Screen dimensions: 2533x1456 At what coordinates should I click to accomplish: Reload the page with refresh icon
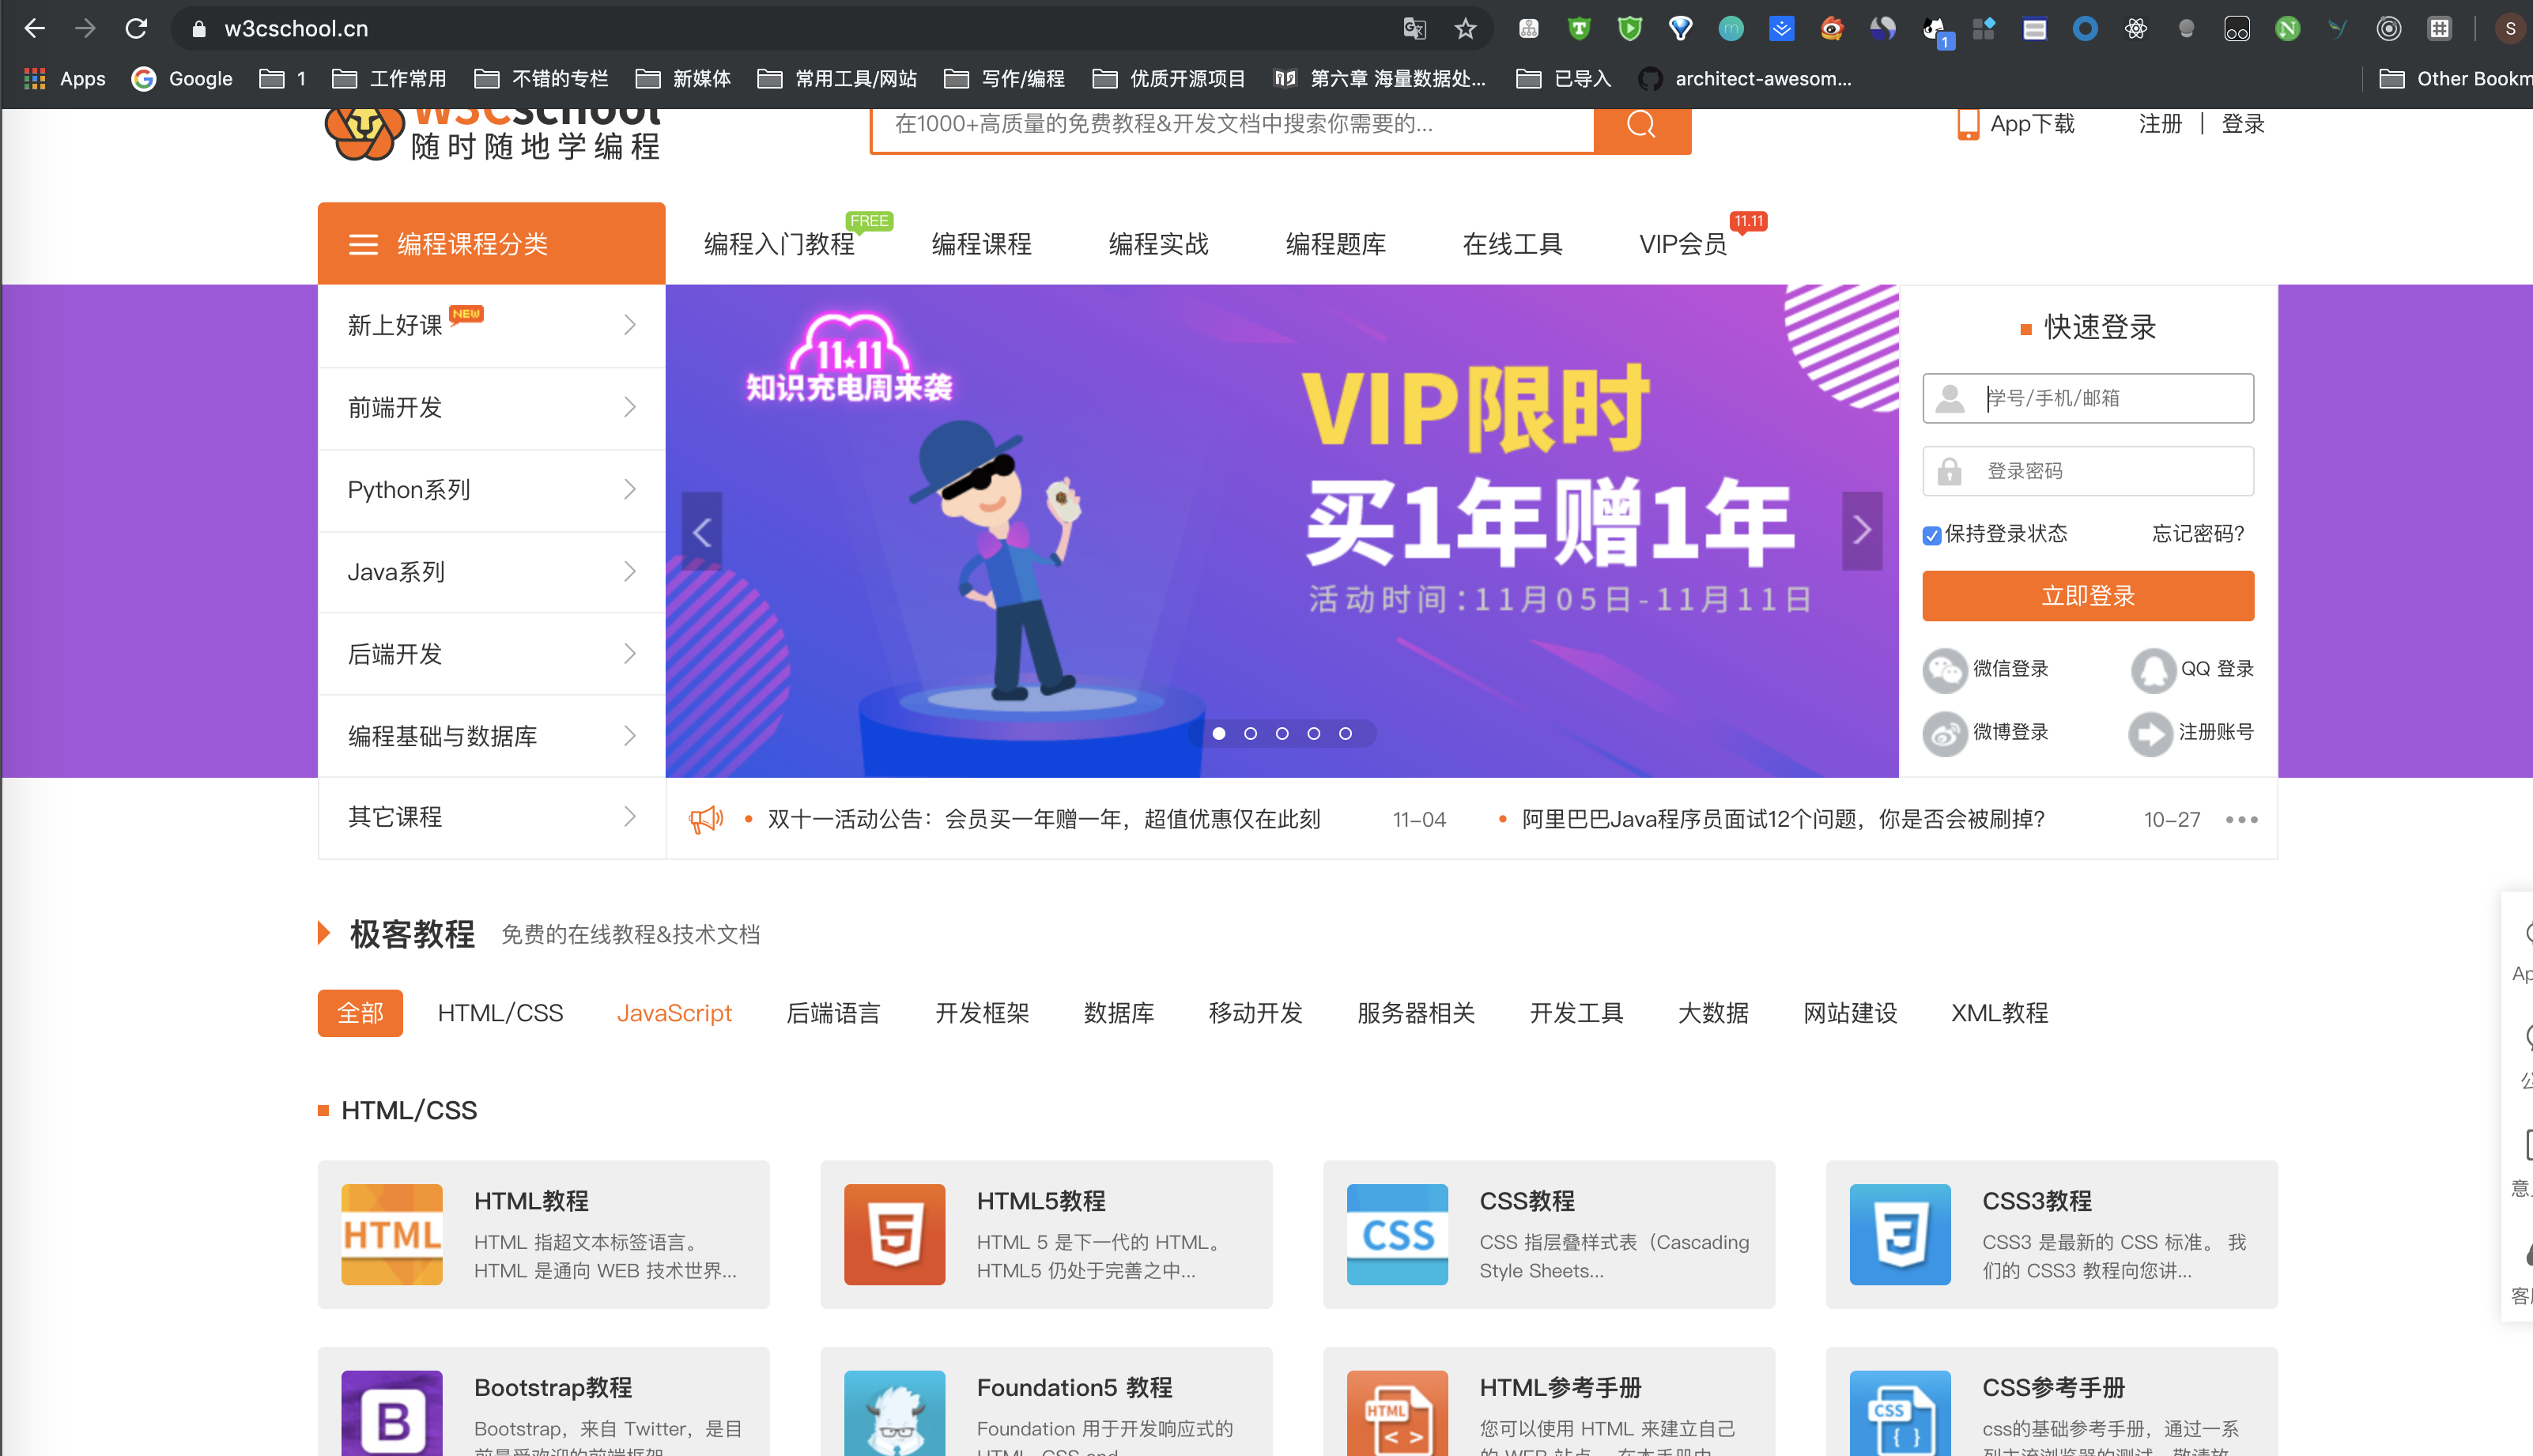pos(136,28)
